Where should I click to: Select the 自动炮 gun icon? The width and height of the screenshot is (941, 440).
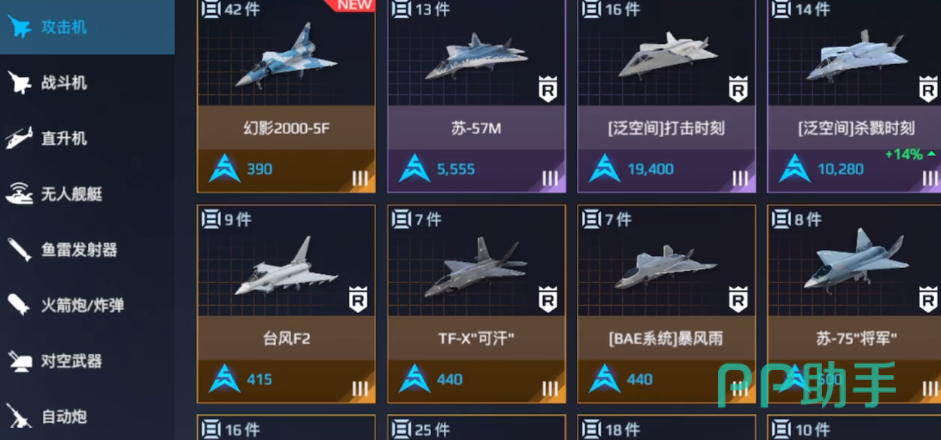click(19, 416)
